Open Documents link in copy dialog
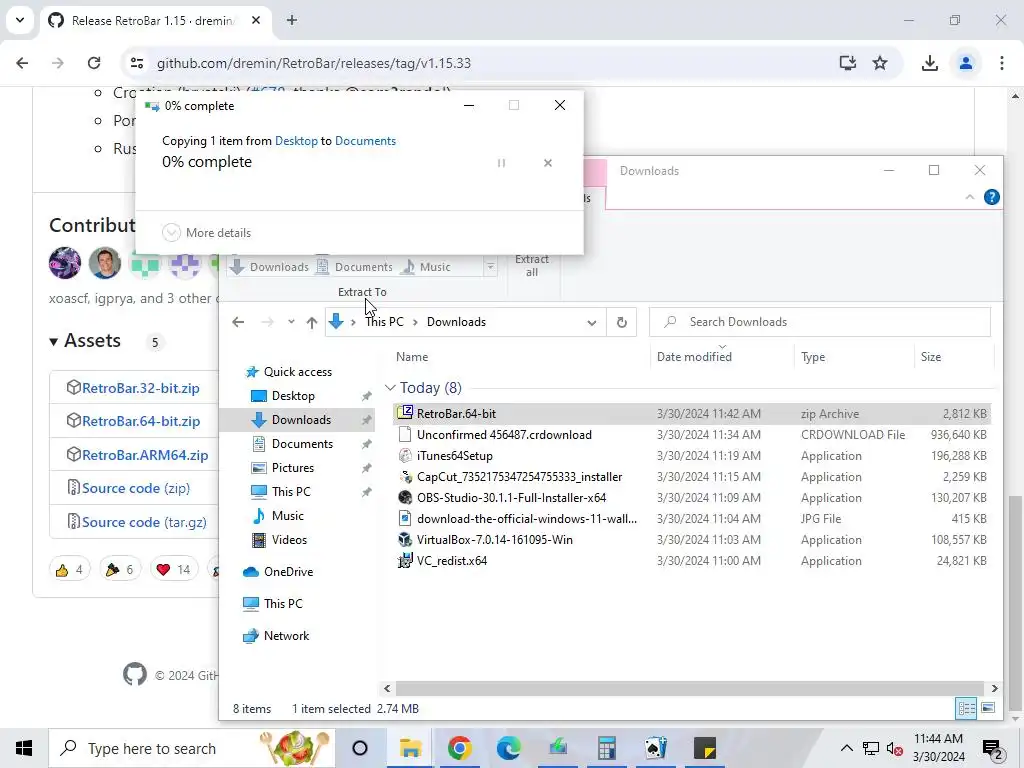1024x768 pixels. point(365,140)
